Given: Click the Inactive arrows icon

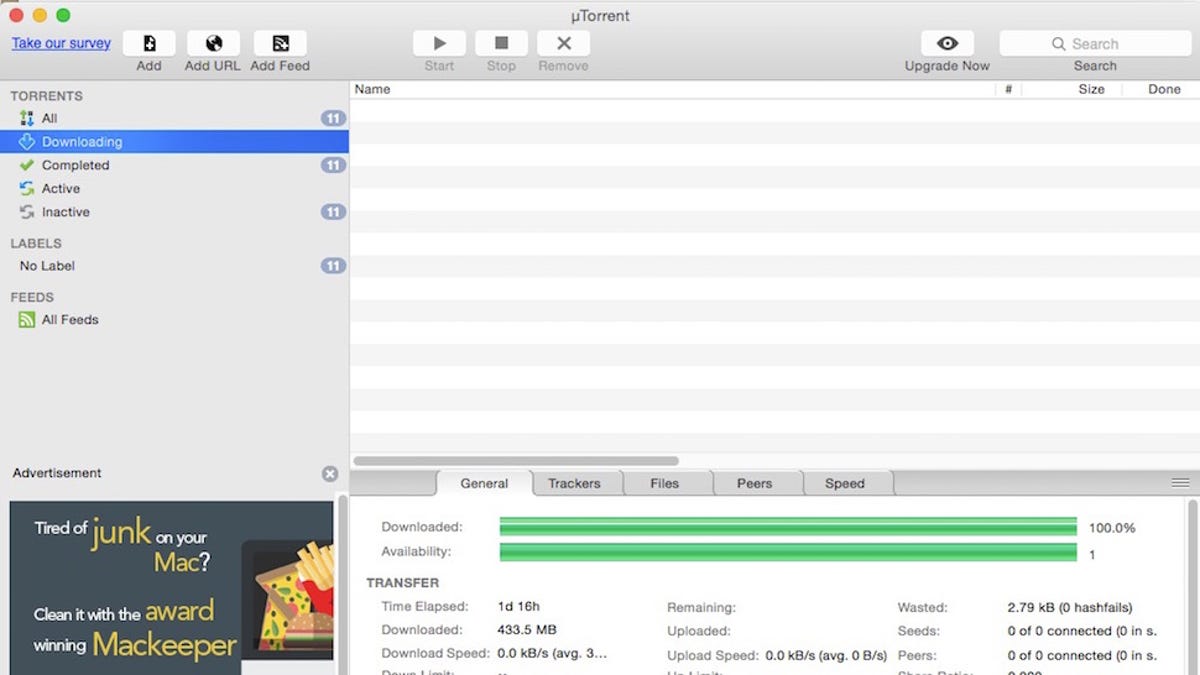Looking at the screenshot, I should coord(27,212).
